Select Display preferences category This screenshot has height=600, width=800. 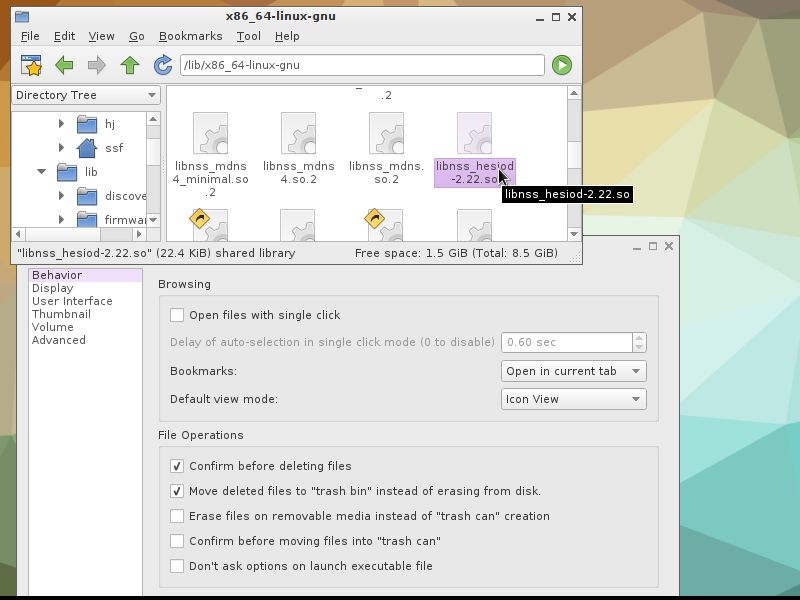coord(85,288)
